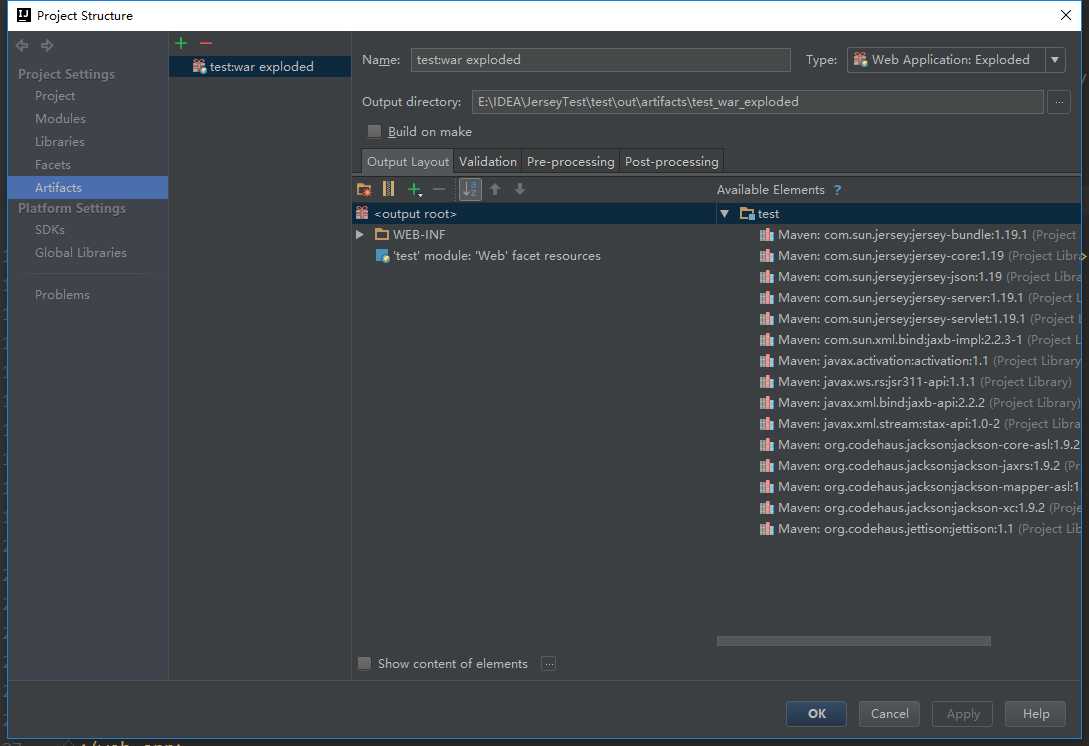Click the Help button
This screenshot has height=746, width=1089.
[x=1036, y=713]
